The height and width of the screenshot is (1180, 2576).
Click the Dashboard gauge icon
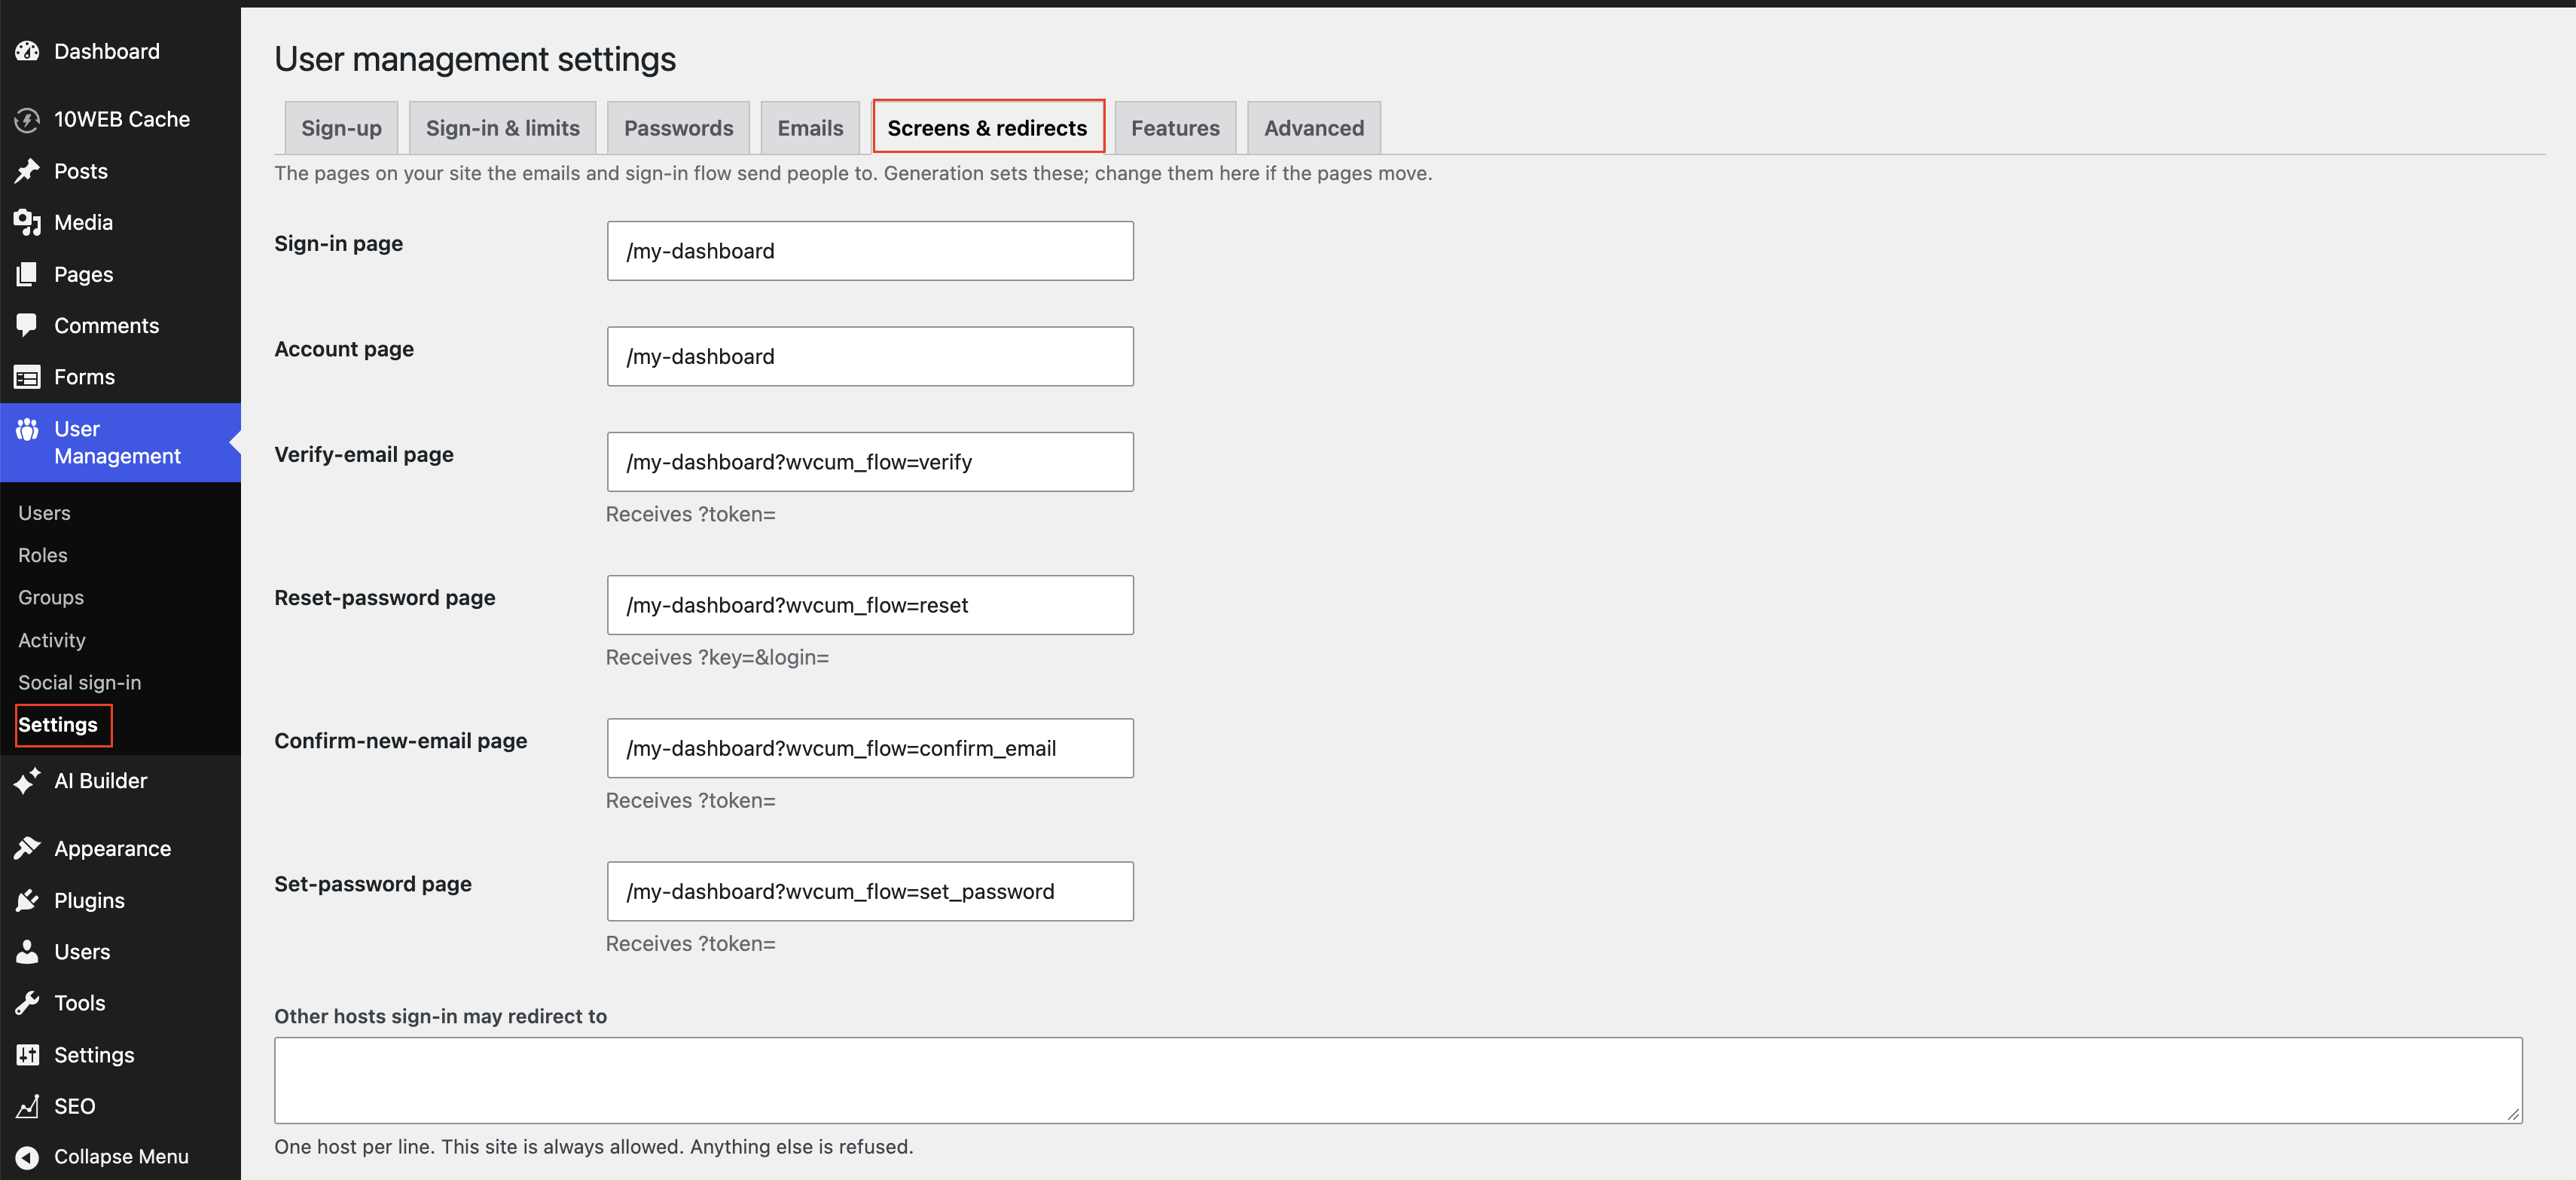point(27,51)
